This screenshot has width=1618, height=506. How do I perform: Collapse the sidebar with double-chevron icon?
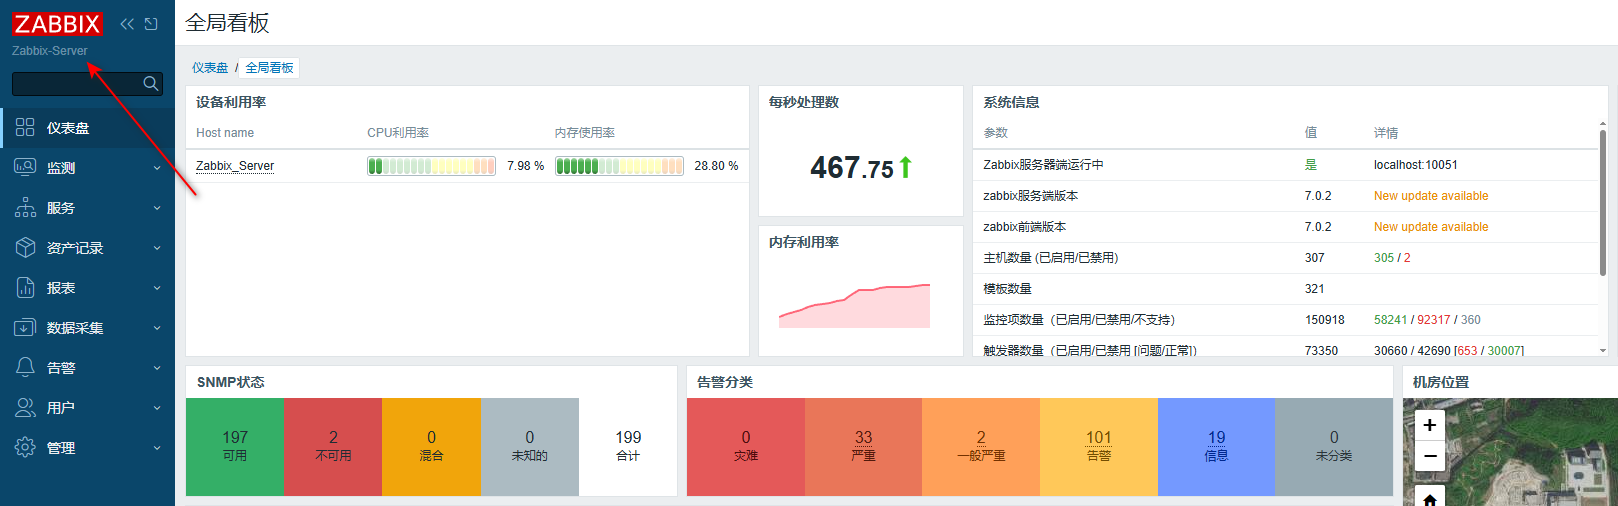(127, 24)
